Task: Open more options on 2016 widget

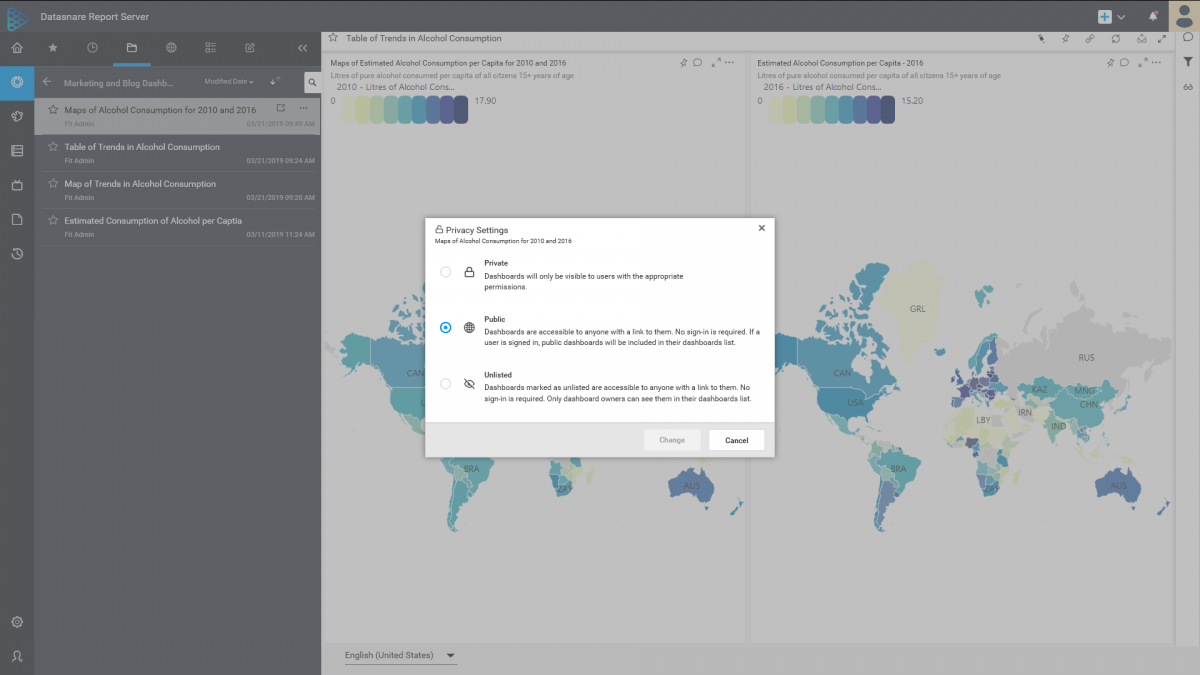Action: (x=1158, y=62)
